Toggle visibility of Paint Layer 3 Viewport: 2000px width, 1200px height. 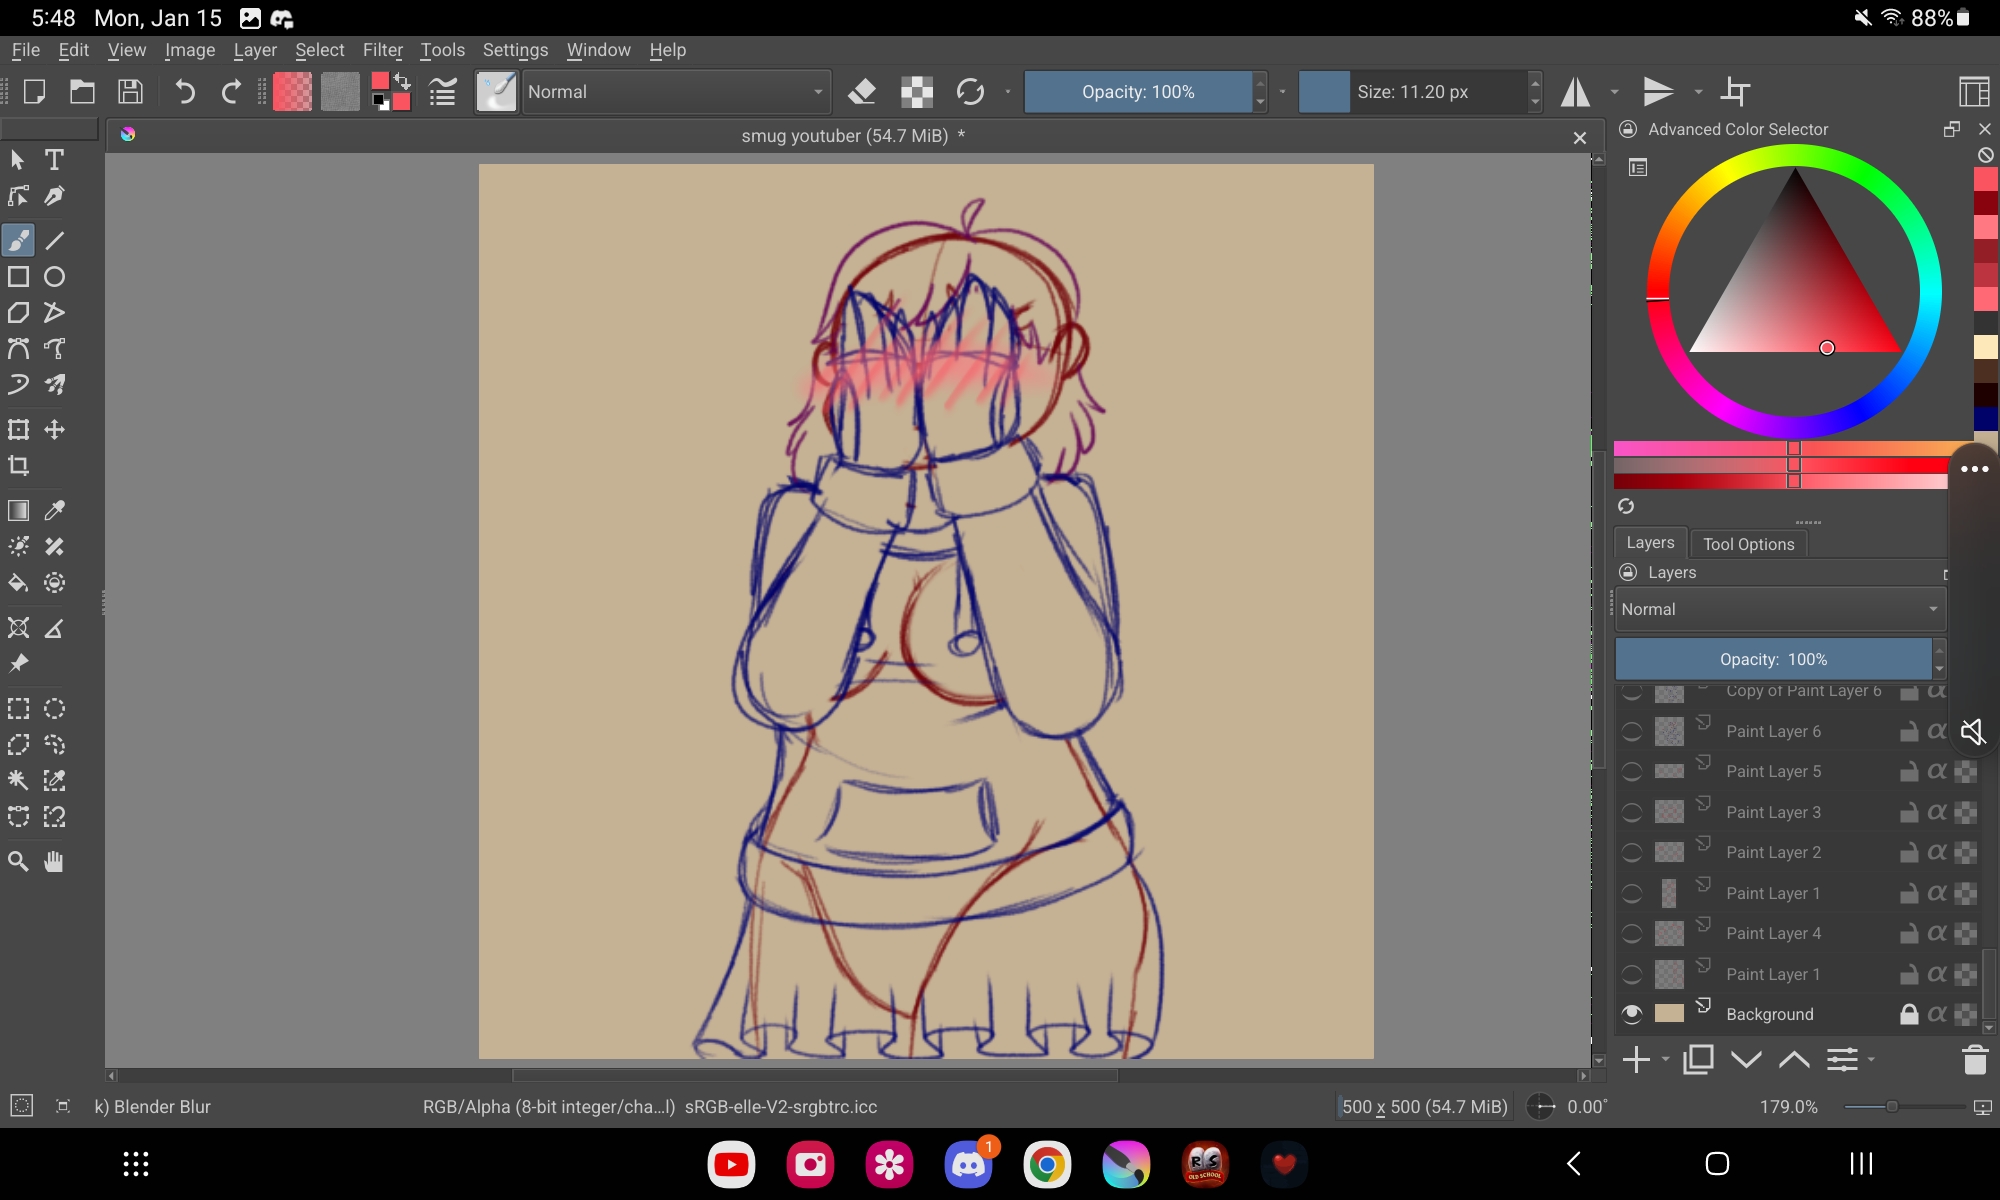click(x=1632, y=813)
